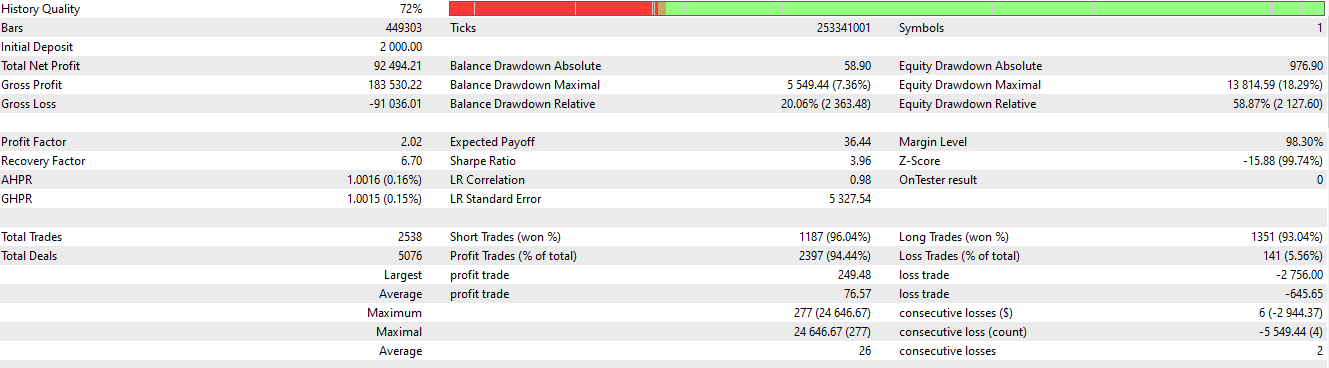
Task: Select Equity Drawdown Relative 58.87% (2 127.60)
Action: [1278, 104]
